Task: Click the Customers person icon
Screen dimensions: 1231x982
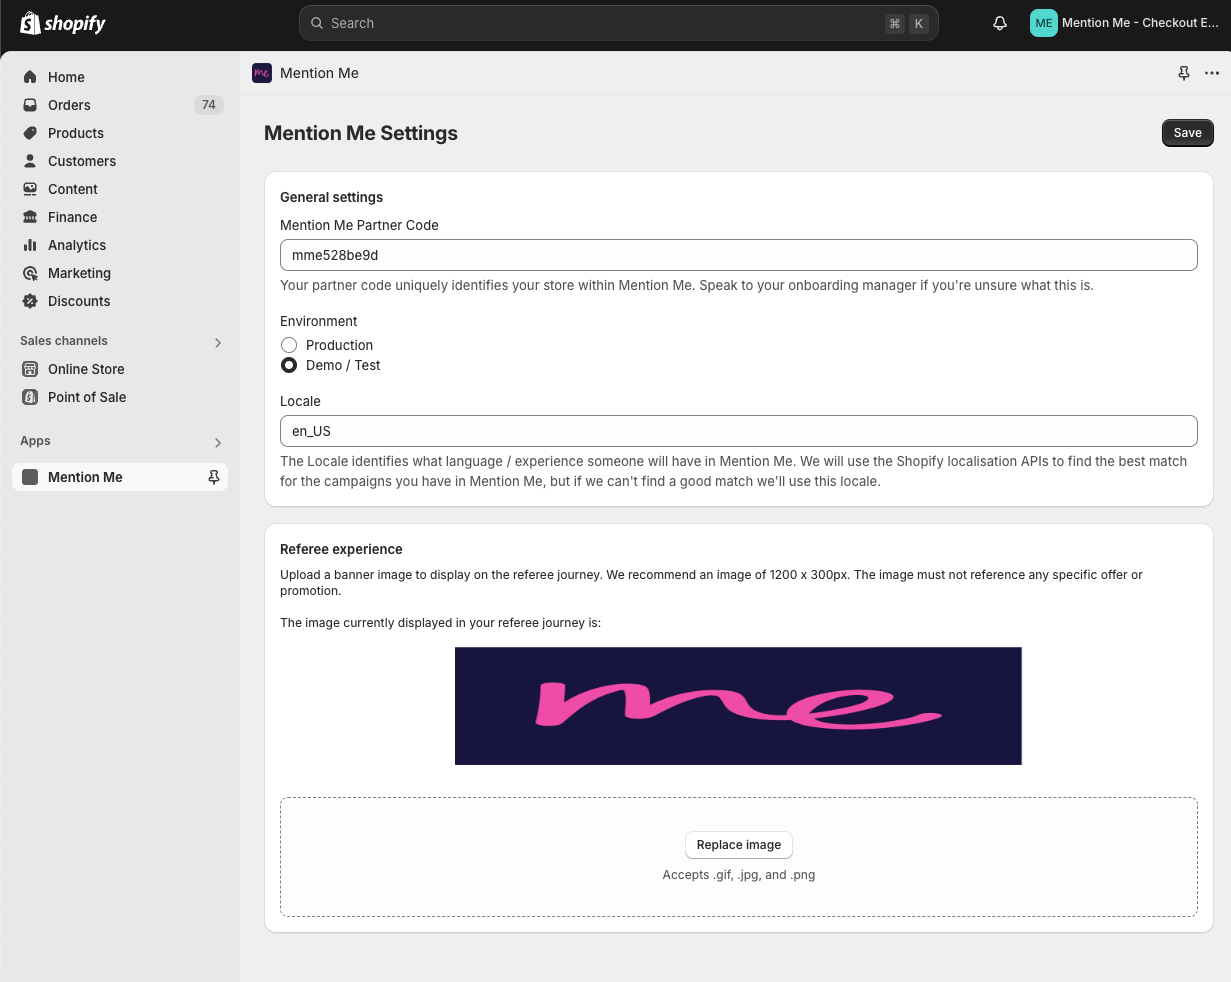Action: pos(30,161)
